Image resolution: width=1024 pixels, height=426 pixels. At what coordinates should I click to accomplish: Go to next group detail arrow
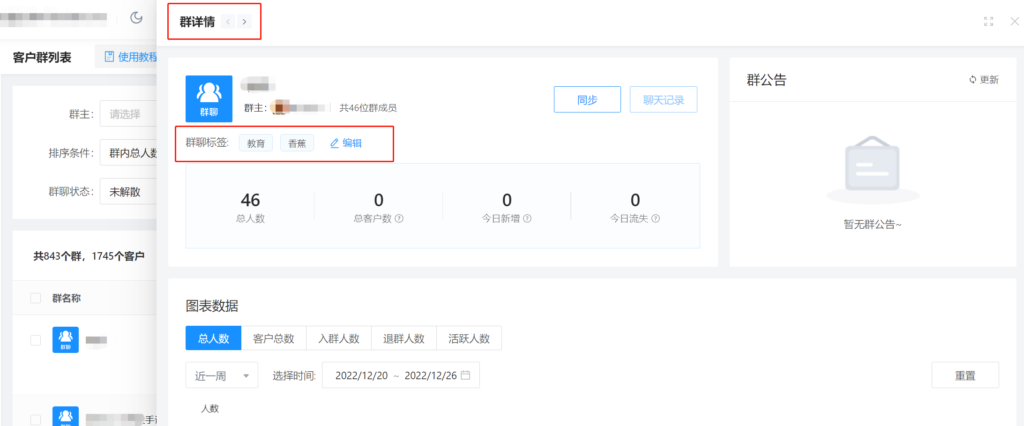coord(244,22)
